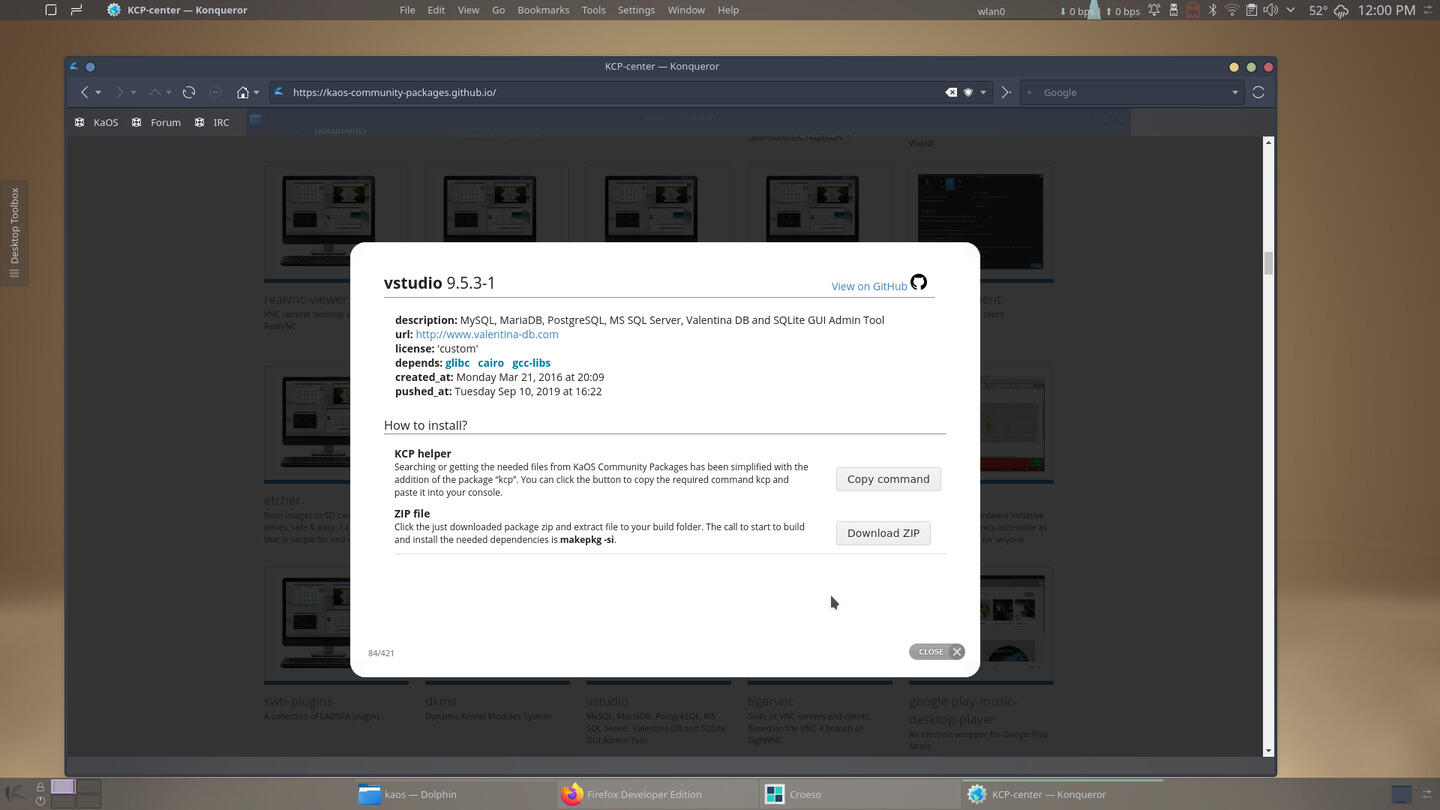Click the Konqueror icon in the window title bar
Viewport: 1440px width, 810px height.
coord(73,66)
